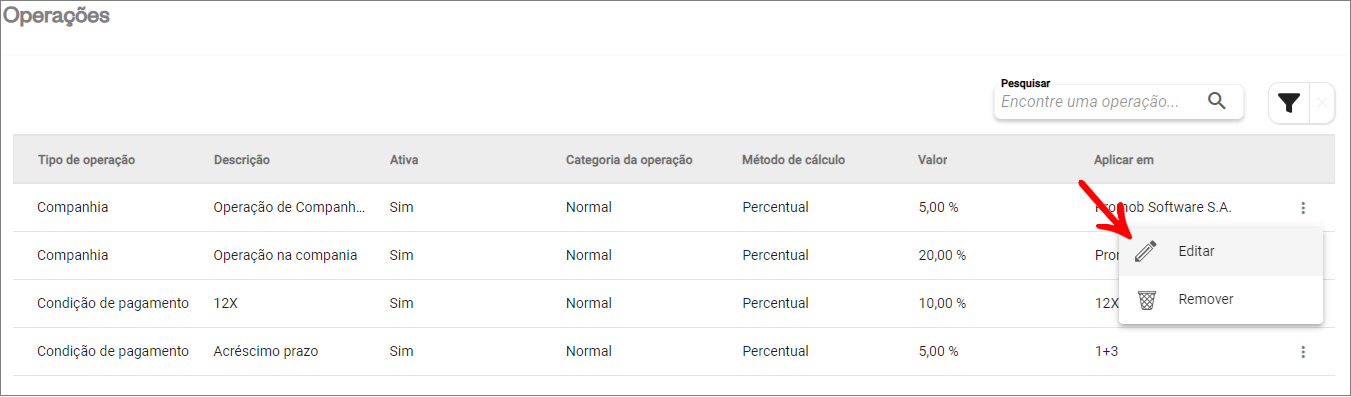Focus the Pesquisar search field
This screenshot has width=1351, height=397.
pos(1100,101)
